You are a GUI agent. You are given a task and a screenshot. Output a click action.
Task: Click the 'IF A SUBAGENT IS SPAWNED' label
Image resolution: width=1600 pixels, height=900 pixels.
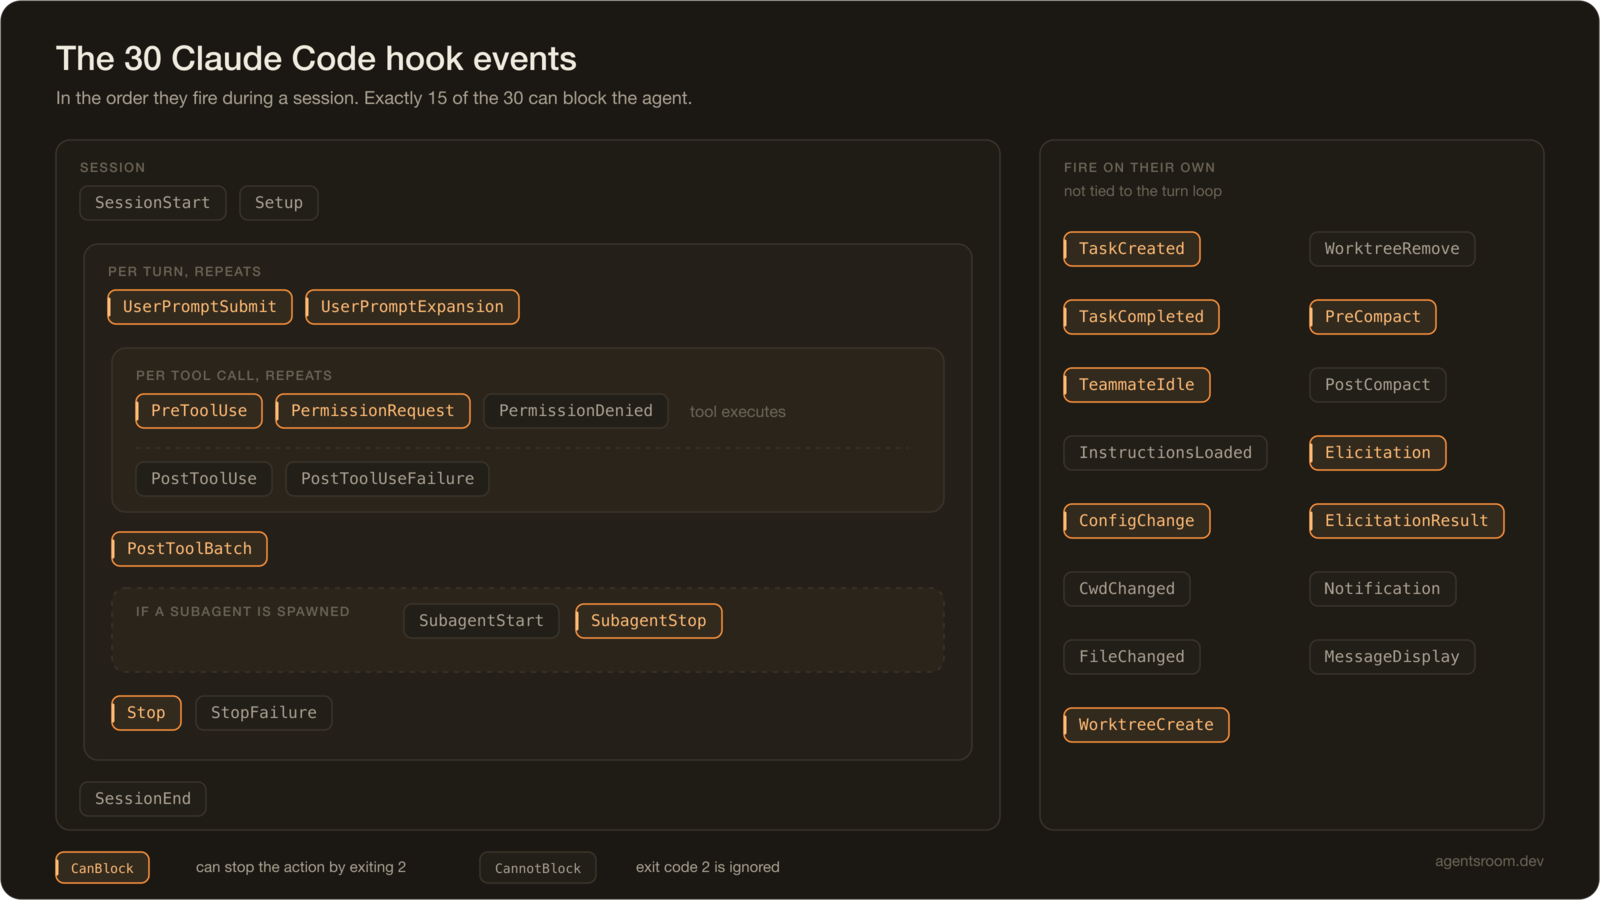pyautogui.click(x=243, y=612)
